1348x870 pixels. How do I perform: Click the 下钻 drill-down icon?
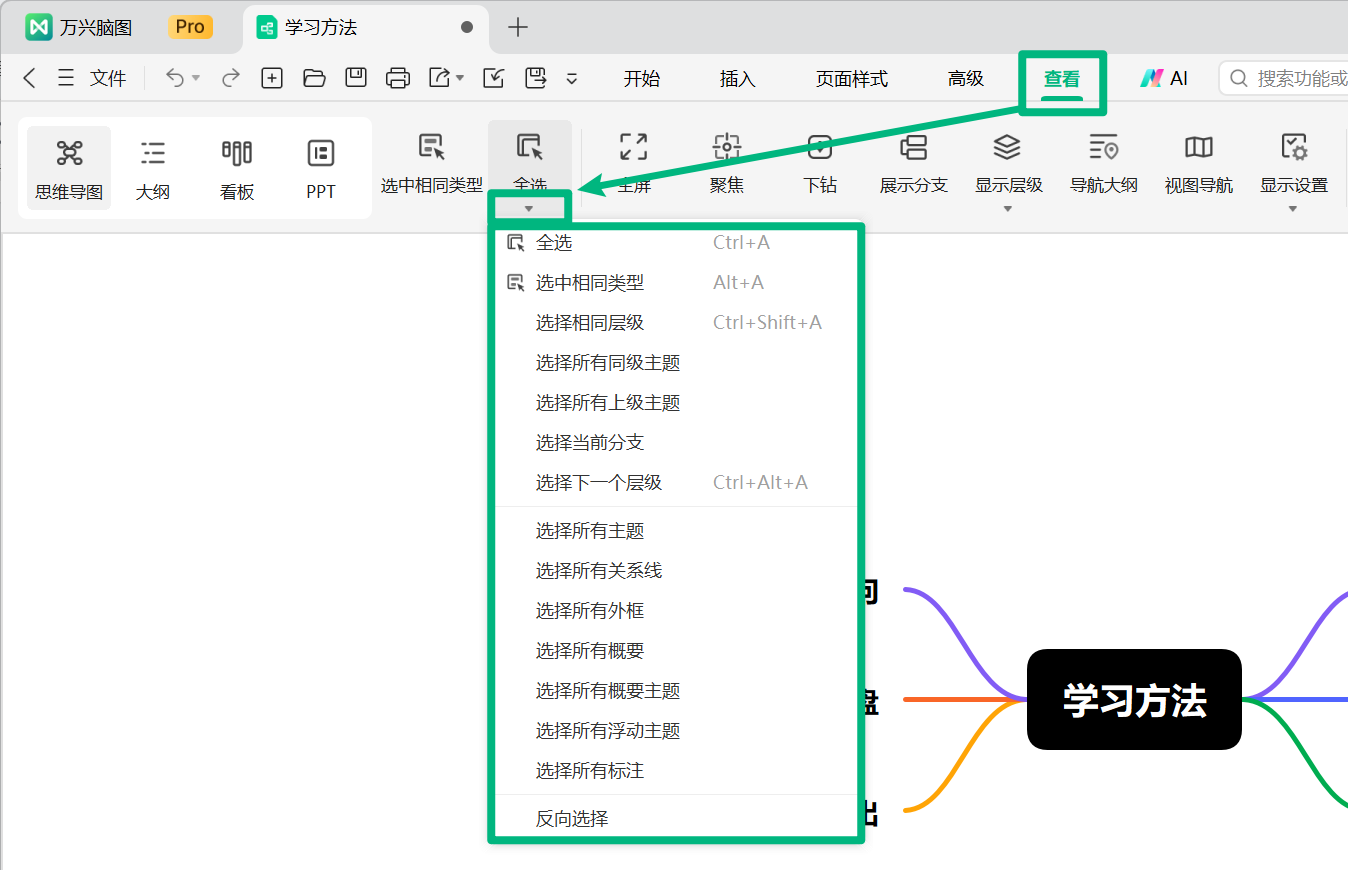820,148
